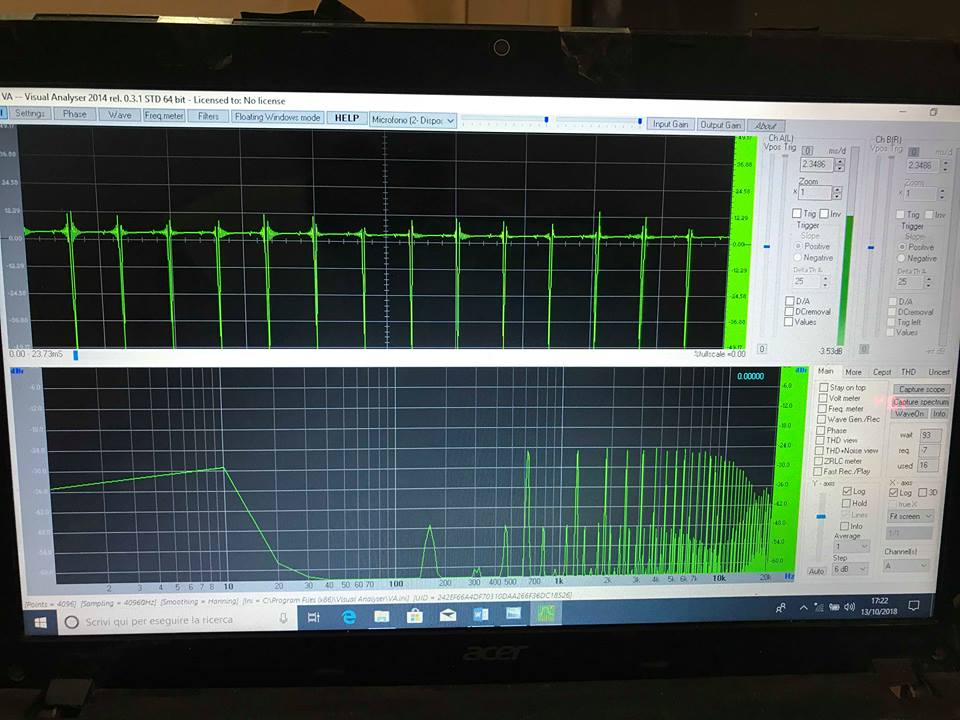960x720 pixels.
Task: Enable the ZRLC meter checkbox
Action: click(819, 461)
